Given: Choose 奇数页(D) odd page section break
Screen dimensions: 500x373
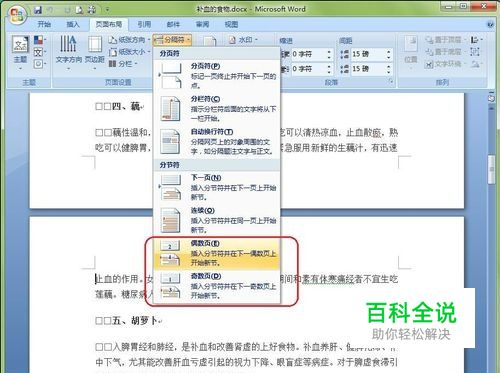Looking at the screenshot, I should point(217,286).
